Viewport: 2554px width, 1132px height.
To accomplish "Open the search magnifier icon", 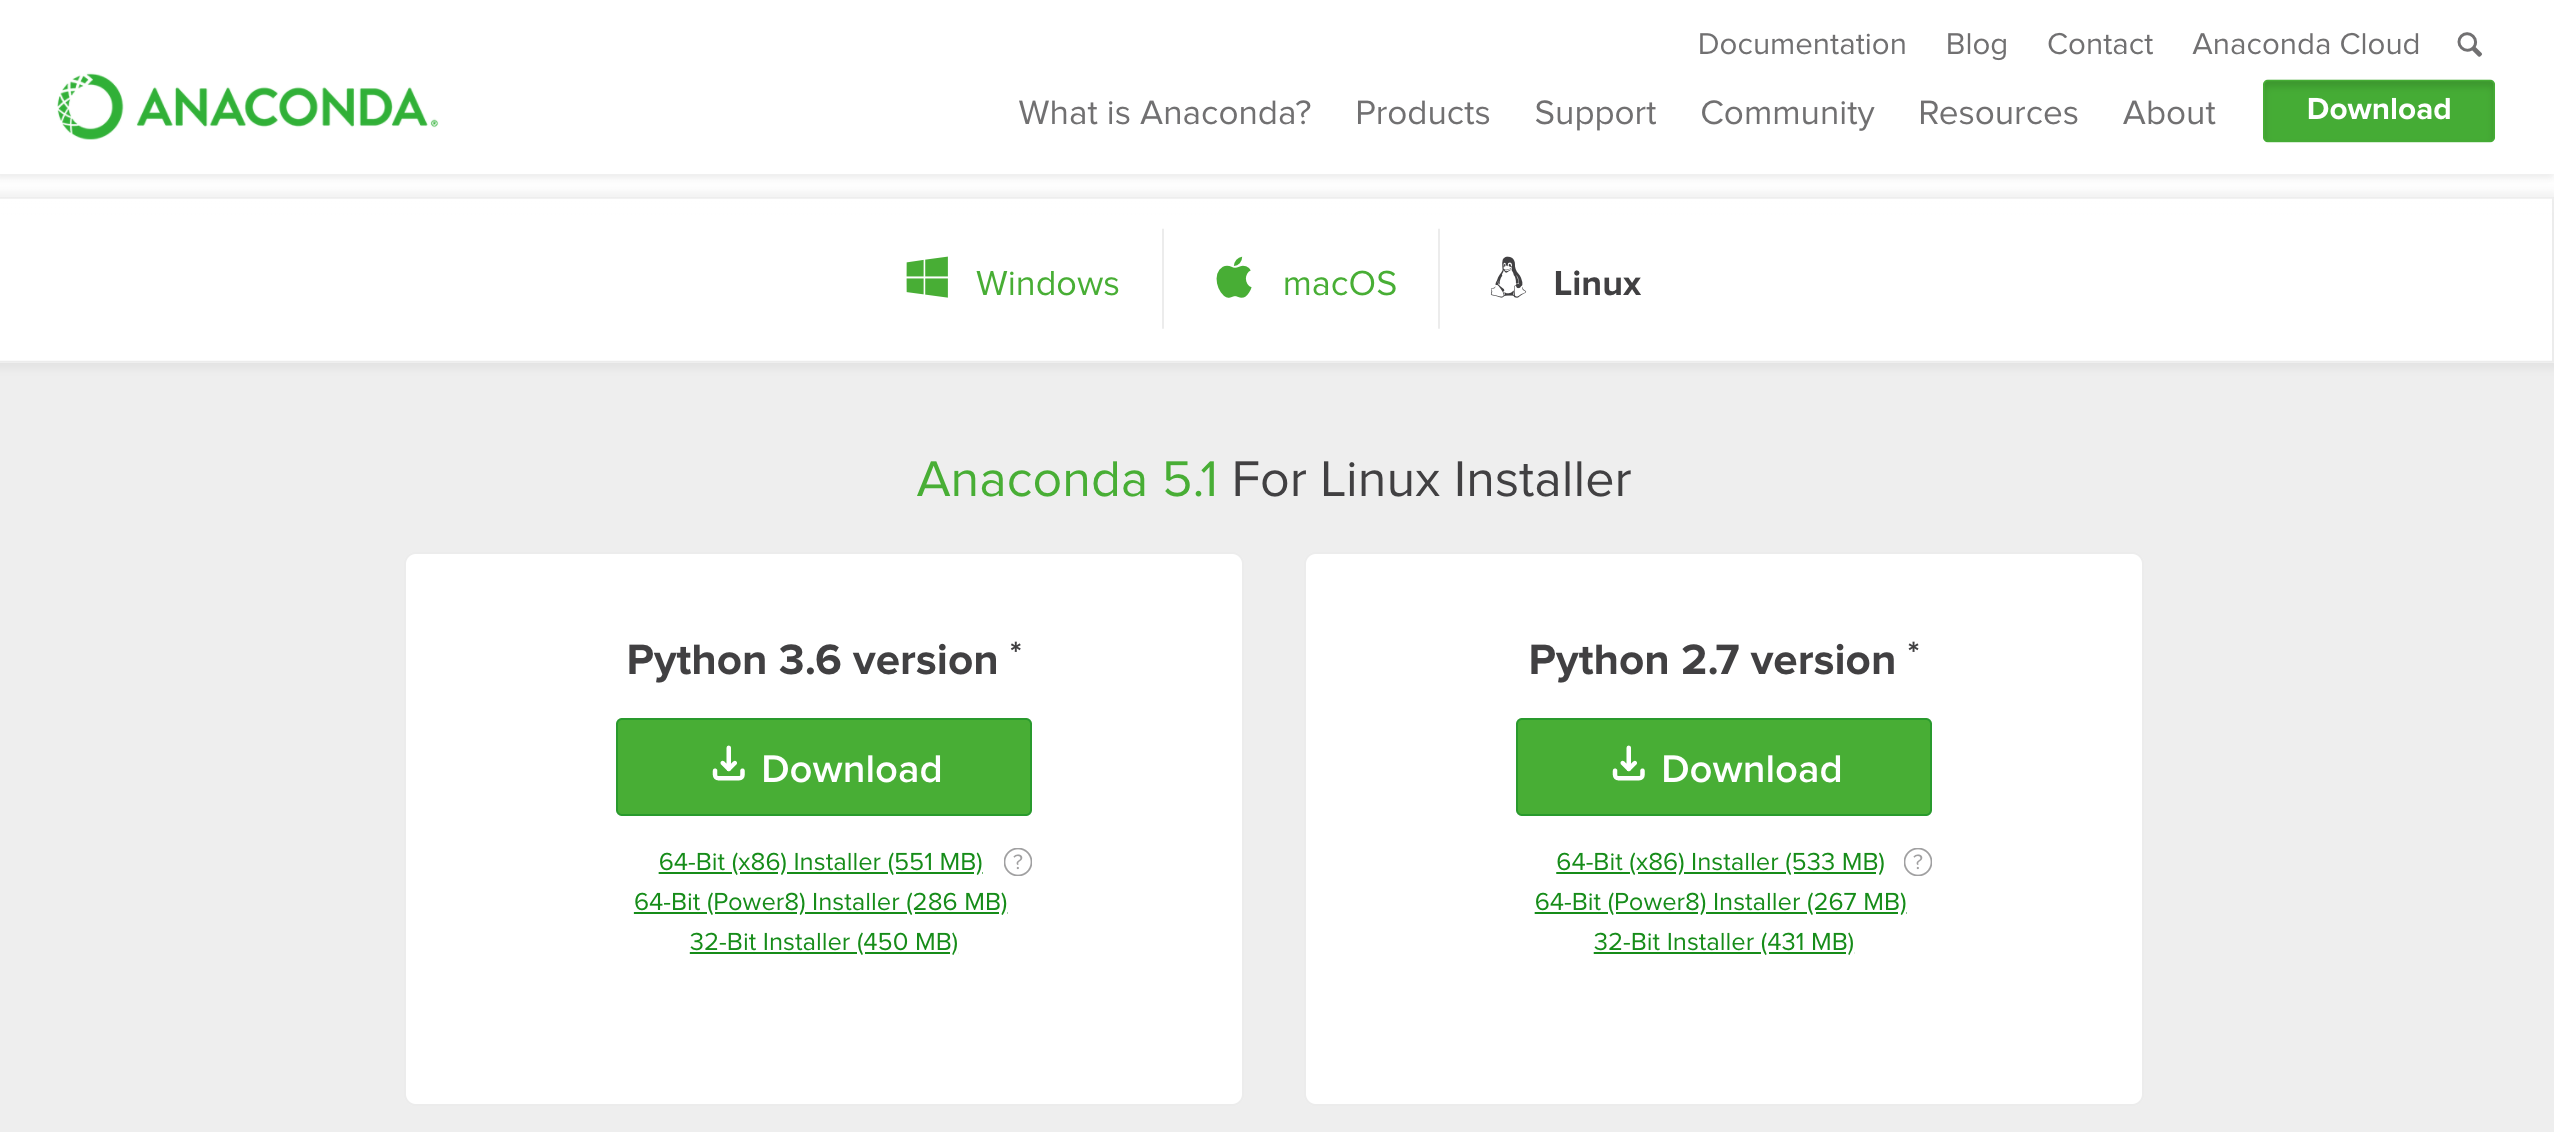I will [2469, 45].
